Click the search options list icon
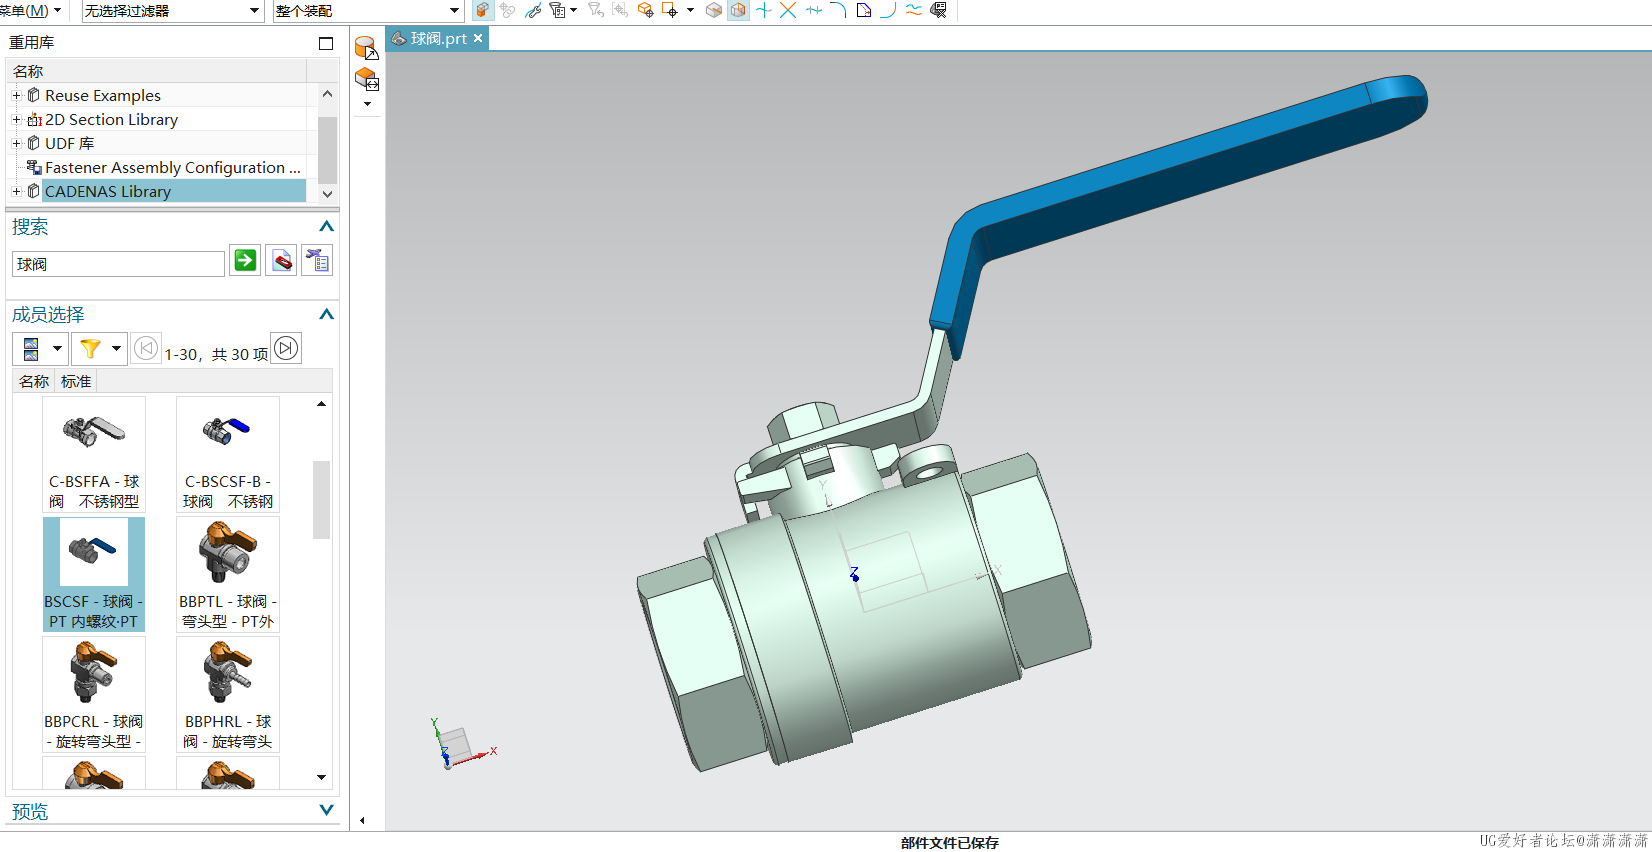Viewport: 1652px width, 852px height. [x=318, y=261]
